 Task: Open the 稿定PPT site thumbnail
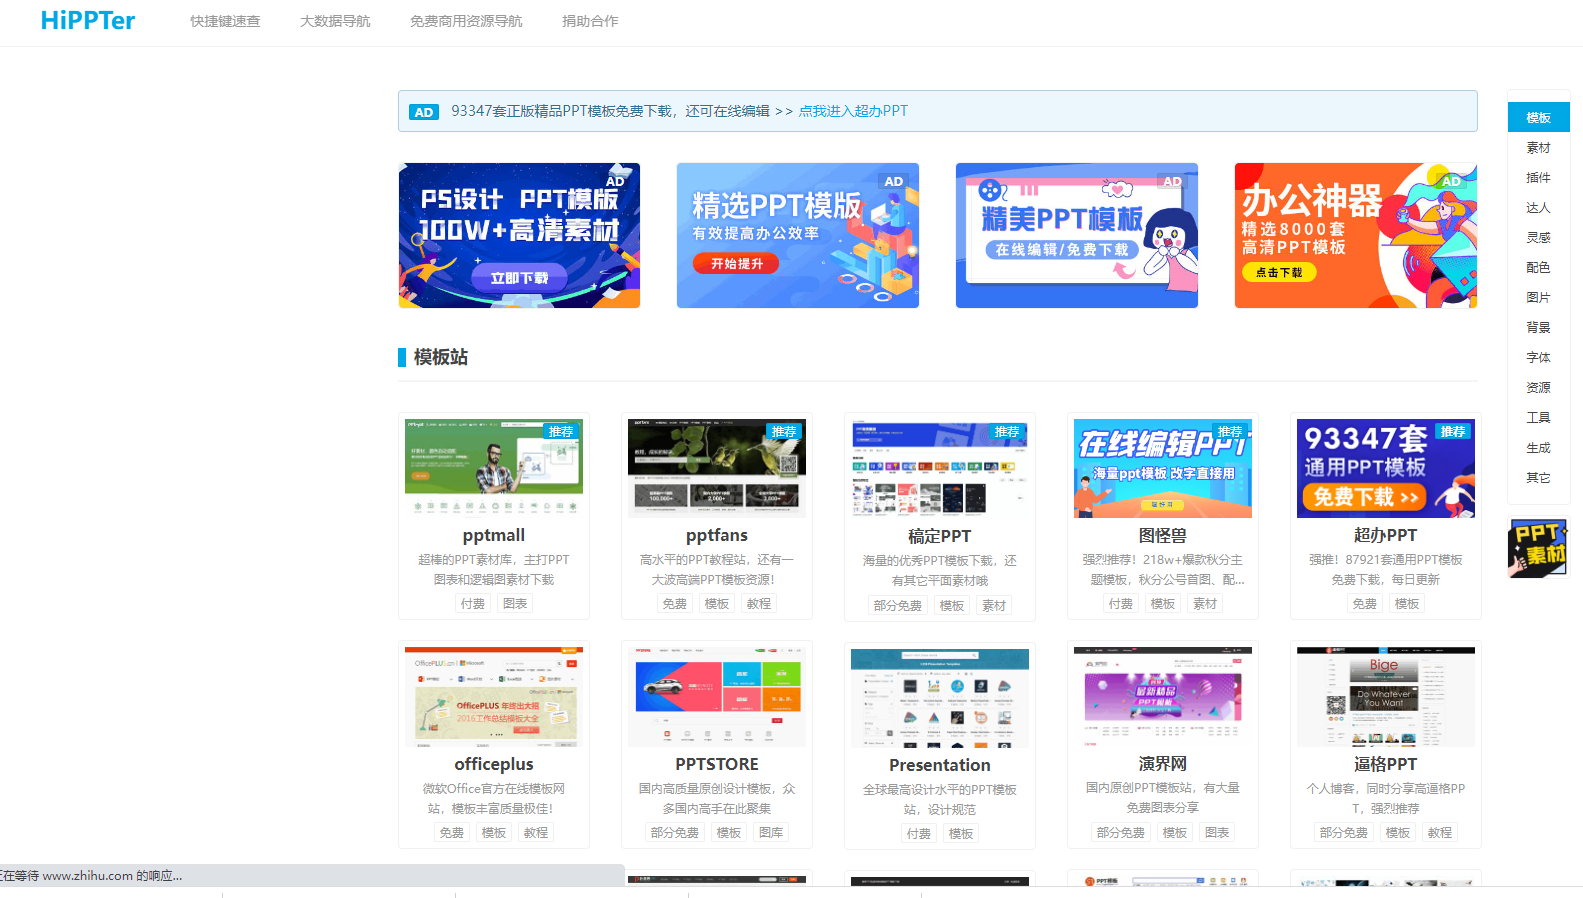[x=940, y=468]
